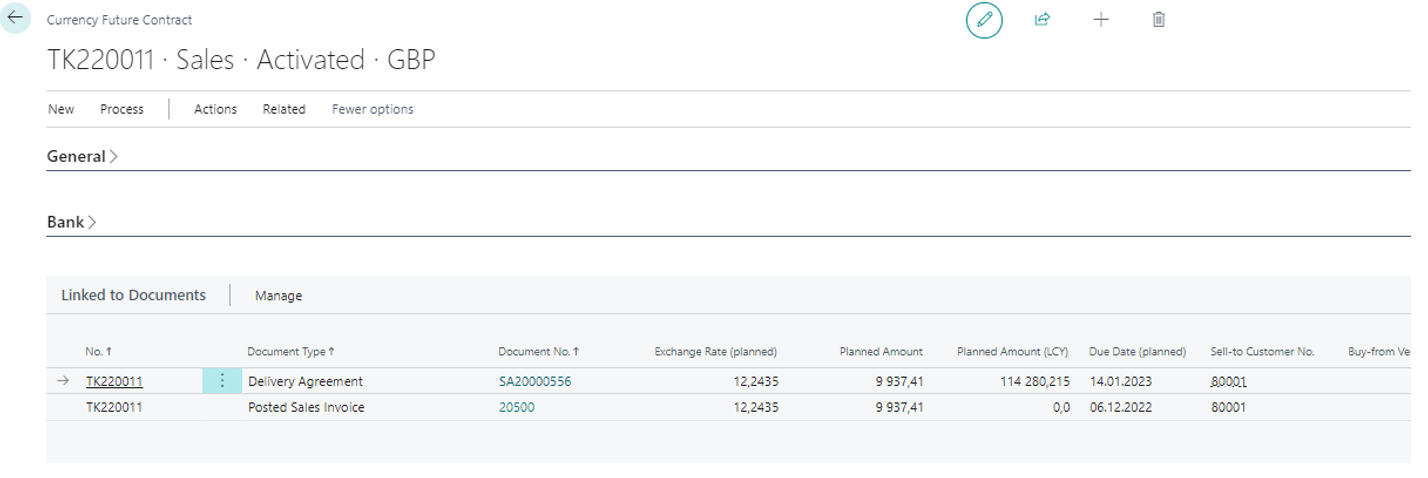Open posted invoice link 20500
The height and width of the screenshot is (478, 1428).
pyautogui.click(x=516, y=408)
